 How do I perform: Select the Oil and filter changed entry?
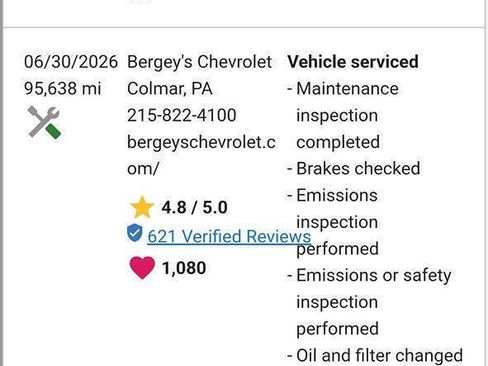[x=375, y=355]
